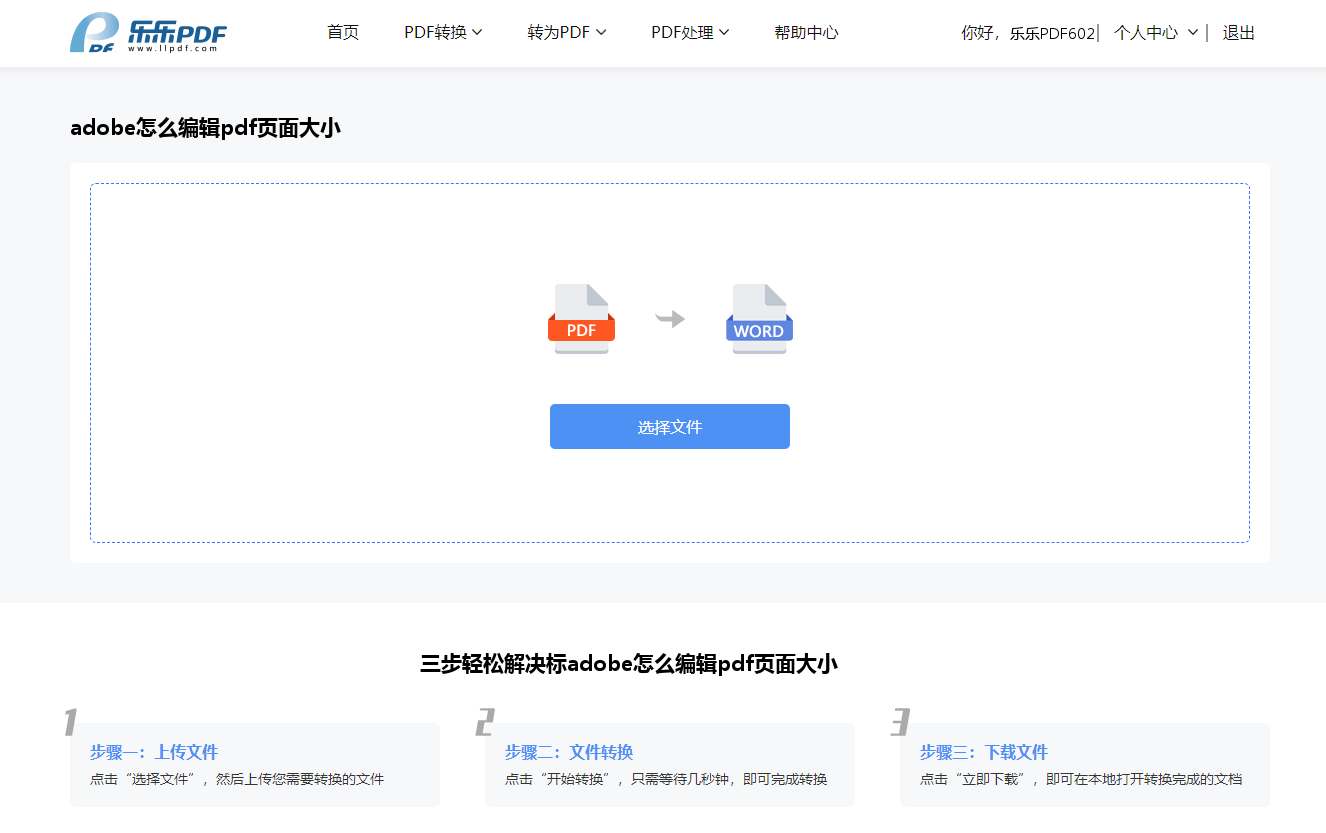1326x833 pixels.
Task: Expand the 个人中心 dropdown
Action: (x=1156, y=33)
